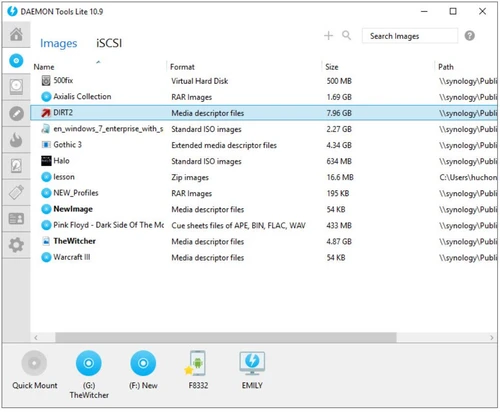Viewport: 500px width, 413px height.
Task: Click the Cue sheets files format cell
Action: [x=238, y=226]
